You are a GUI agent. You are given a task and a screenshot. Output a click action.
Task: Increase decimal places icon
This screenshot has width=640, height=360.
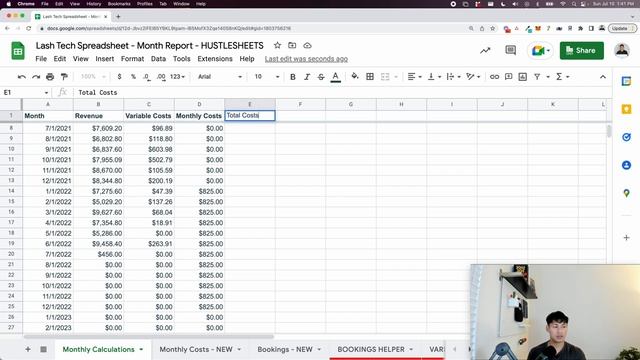(161, 77)
